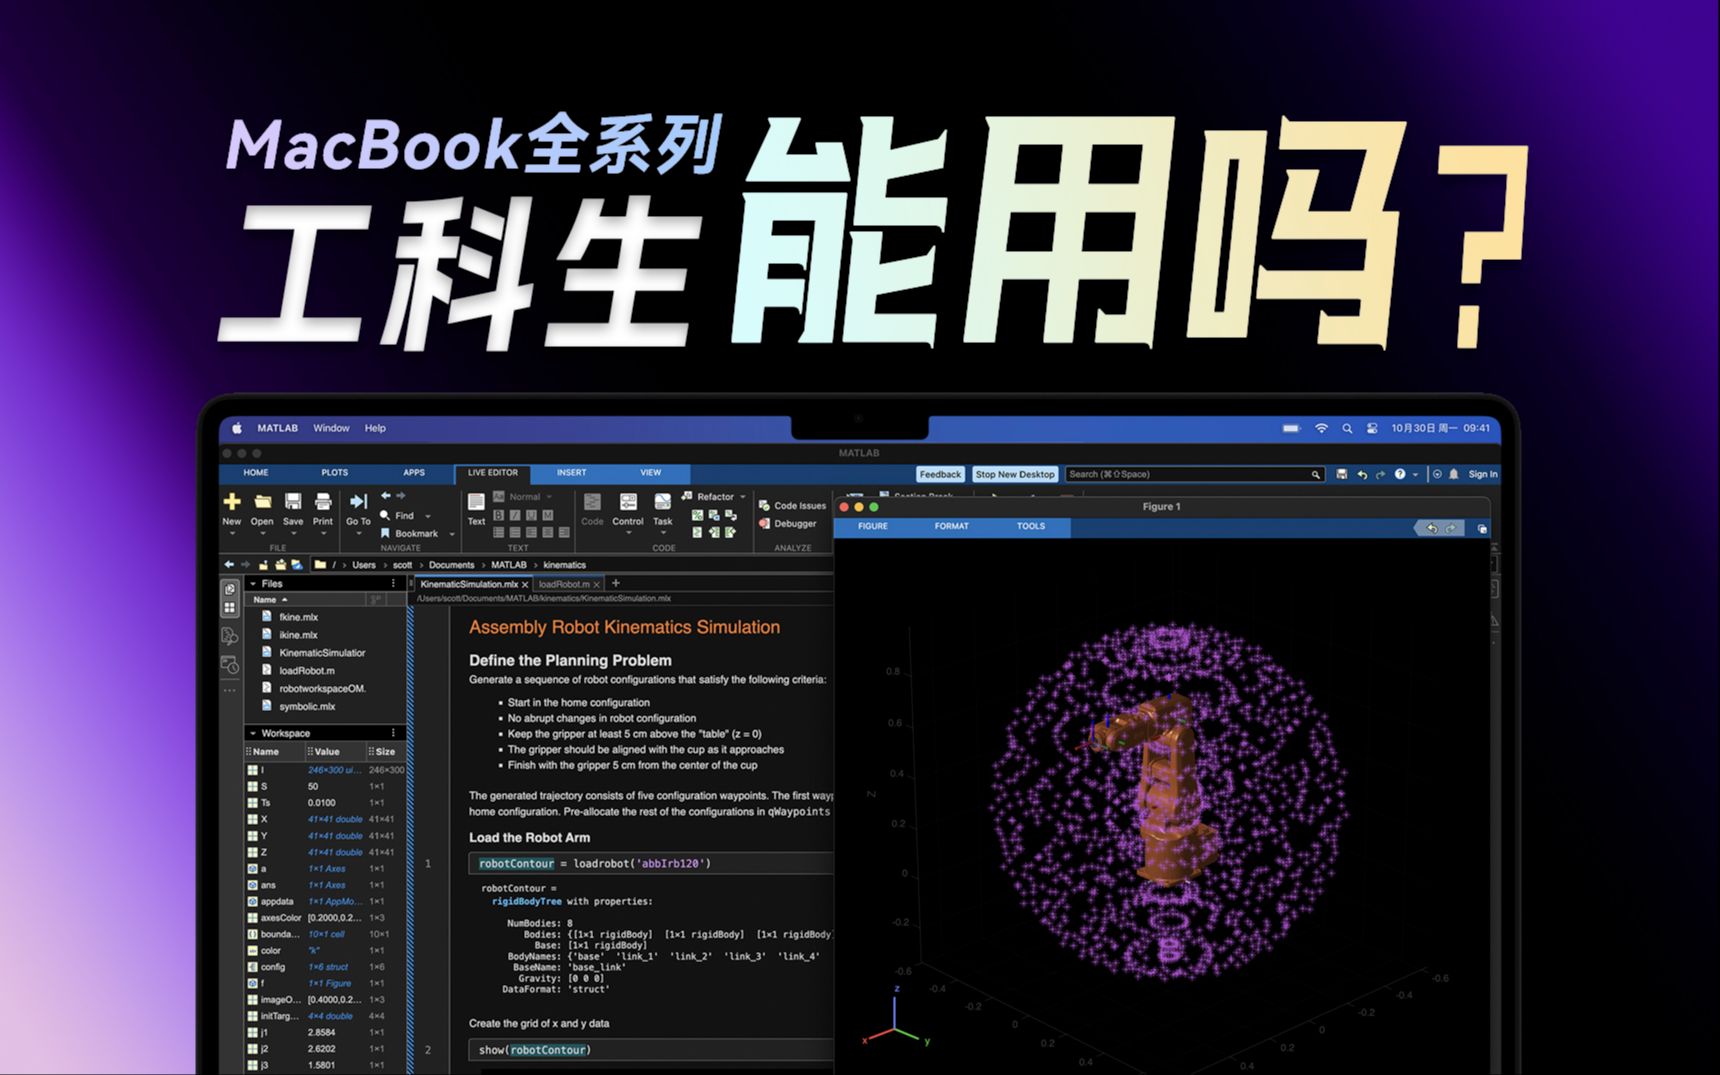Expand the help dropdown arrow
1720x1075 pixels.
tap(1415, 475)
